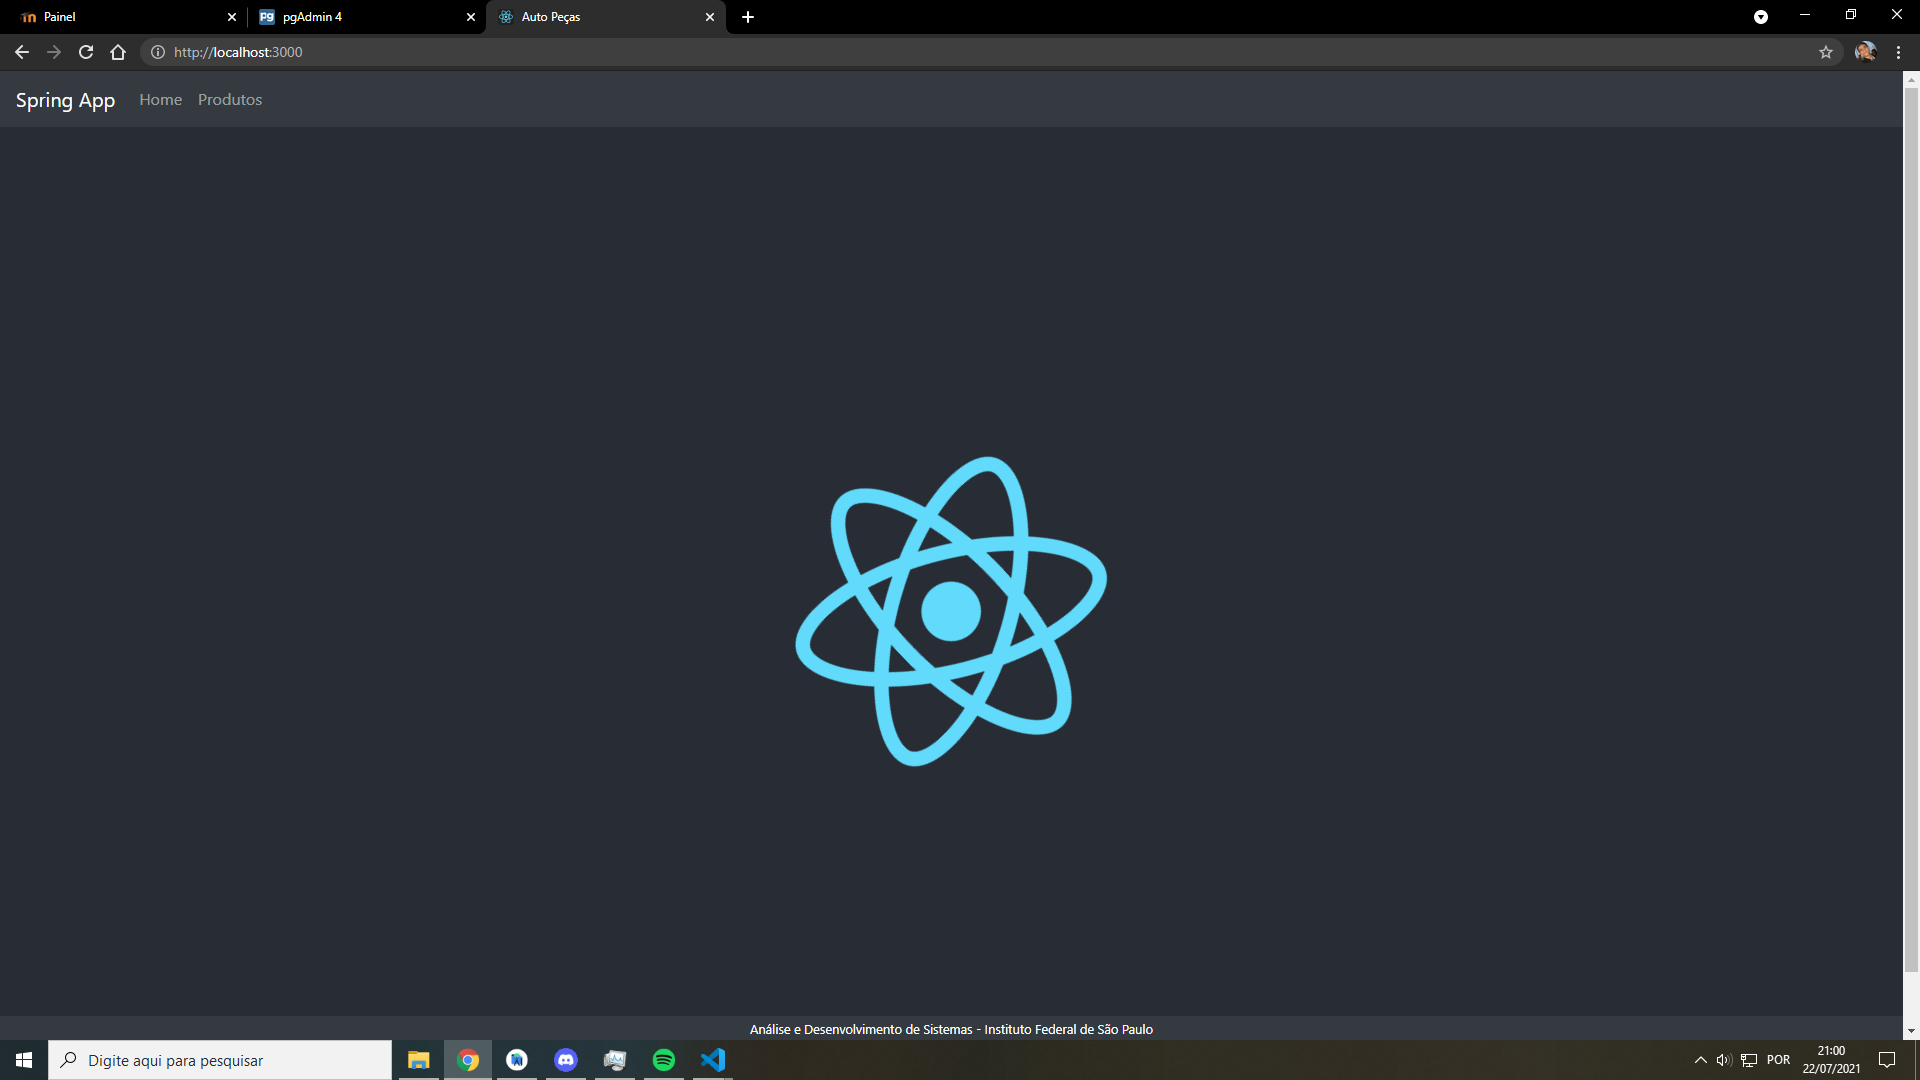Image resolution: width=1920 pixels, height=1080 pixels.
Task: Click the browser forward arrow
Action: [54, 52]
